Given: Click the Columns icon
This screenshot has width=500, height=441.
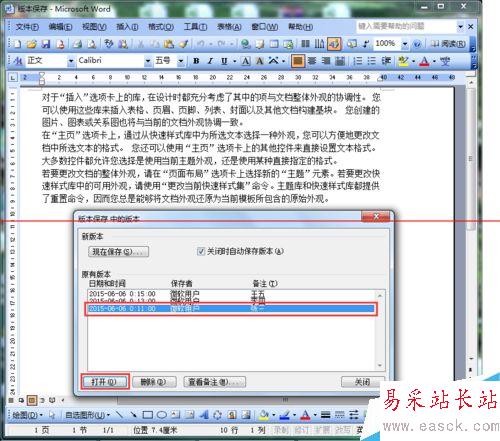Looking at the screenshot, I should coord(305,44).
